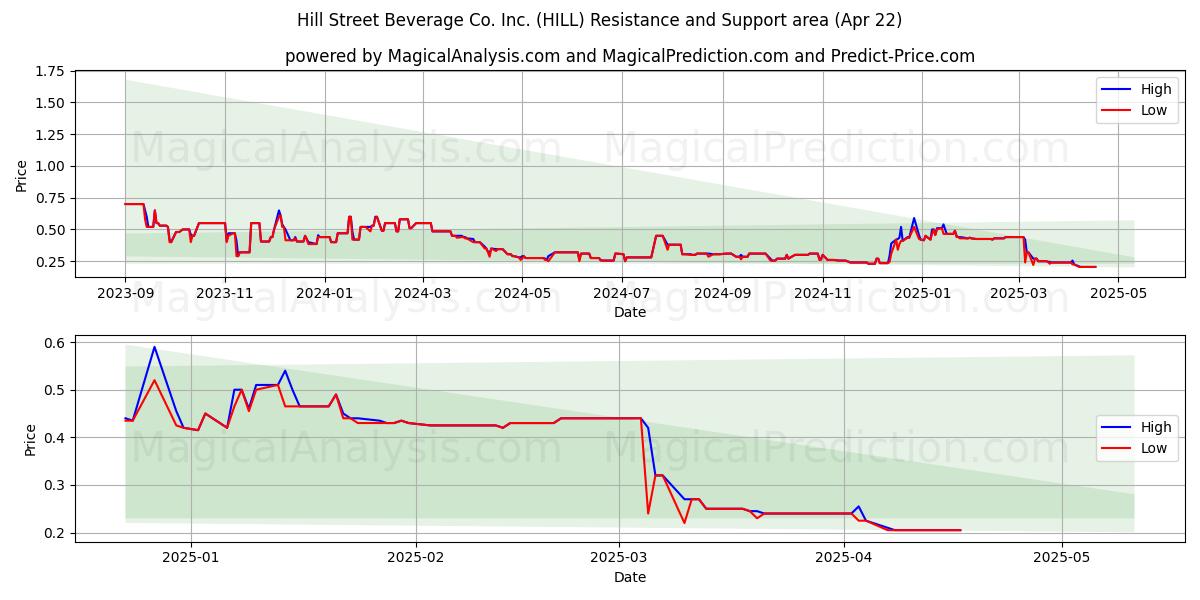The image size is (1200, 600).
Task: Click the 2023-09 date tick label
Action: [125, 293]
